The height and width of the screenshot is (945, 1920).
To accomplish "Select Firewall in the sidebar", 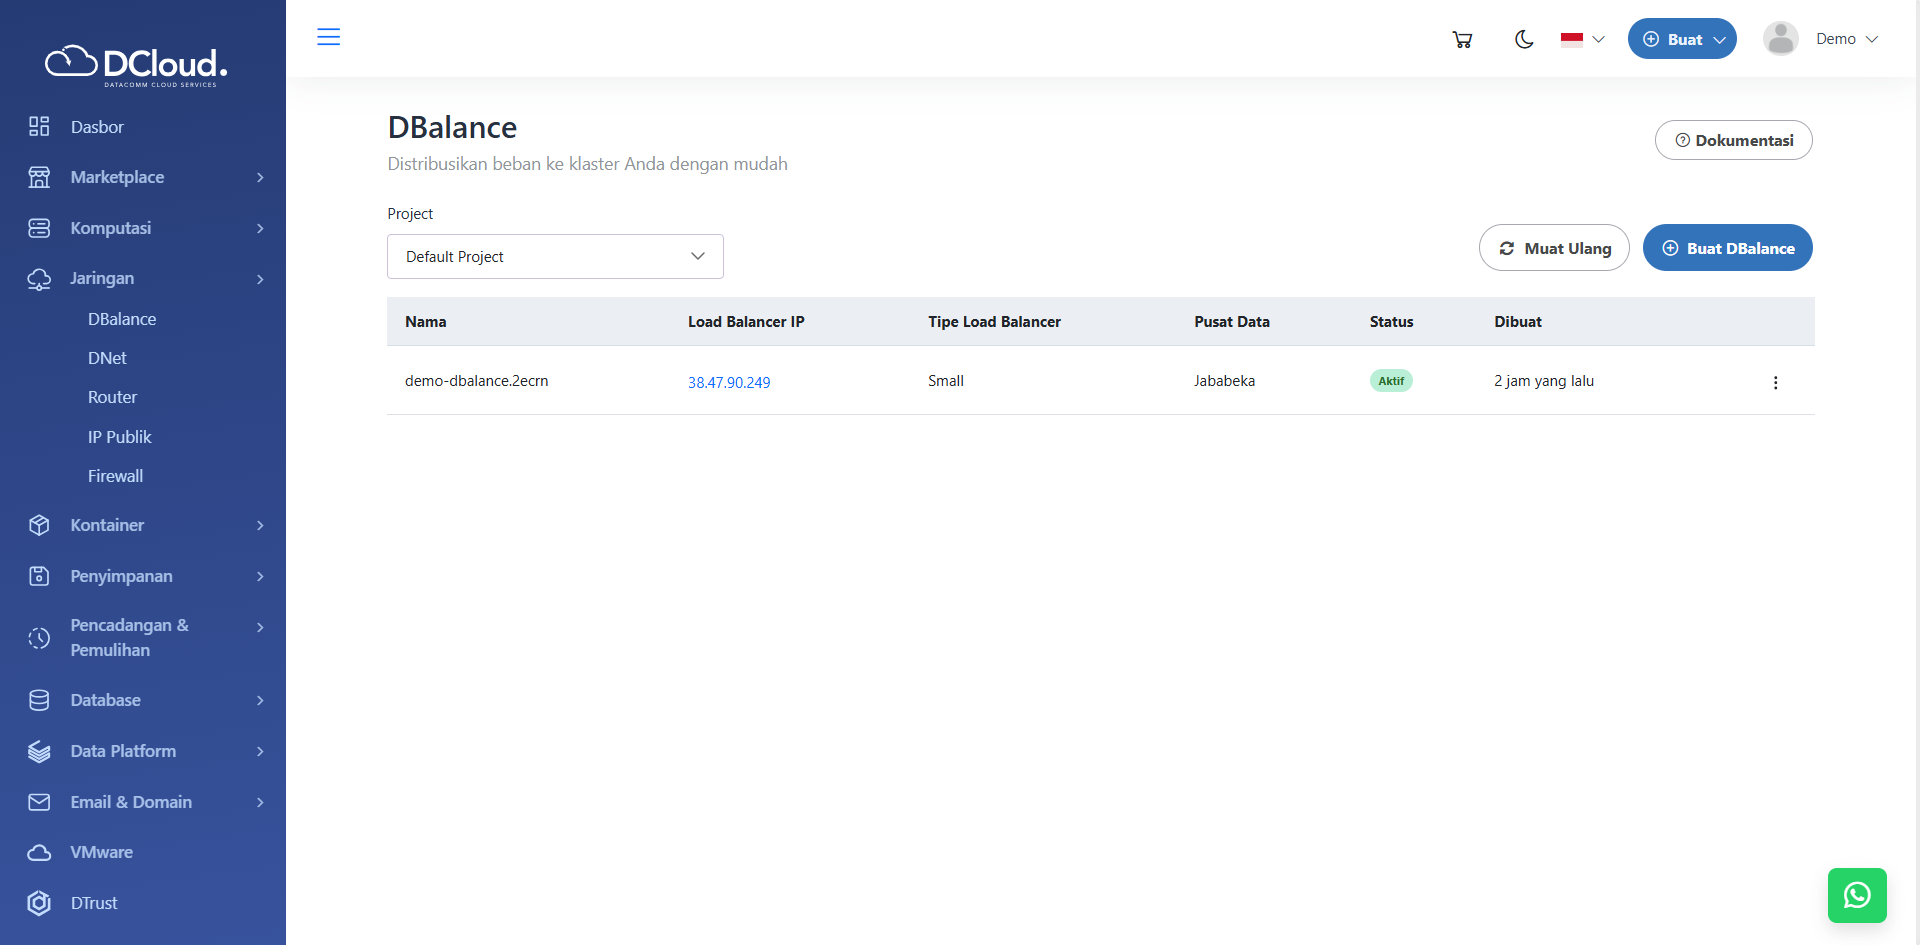I will [x=115, y=476].
